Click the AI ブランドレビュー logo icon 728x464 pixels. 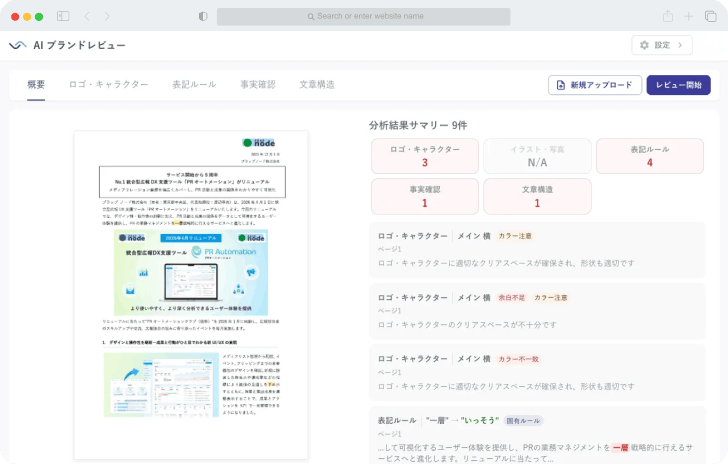coord(17,45)
